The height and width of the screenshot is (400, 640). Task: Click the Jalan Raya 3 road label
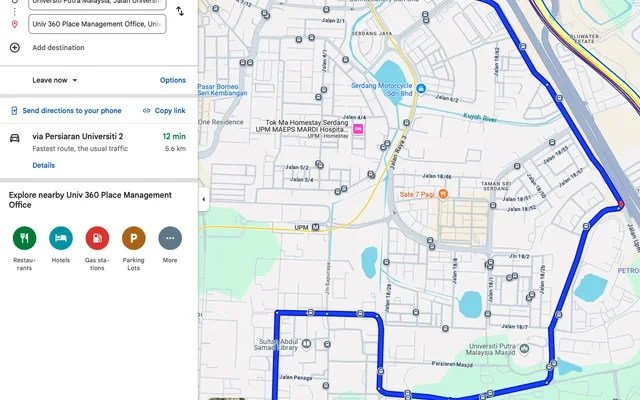pyautogui.click(x=399, y=152)
